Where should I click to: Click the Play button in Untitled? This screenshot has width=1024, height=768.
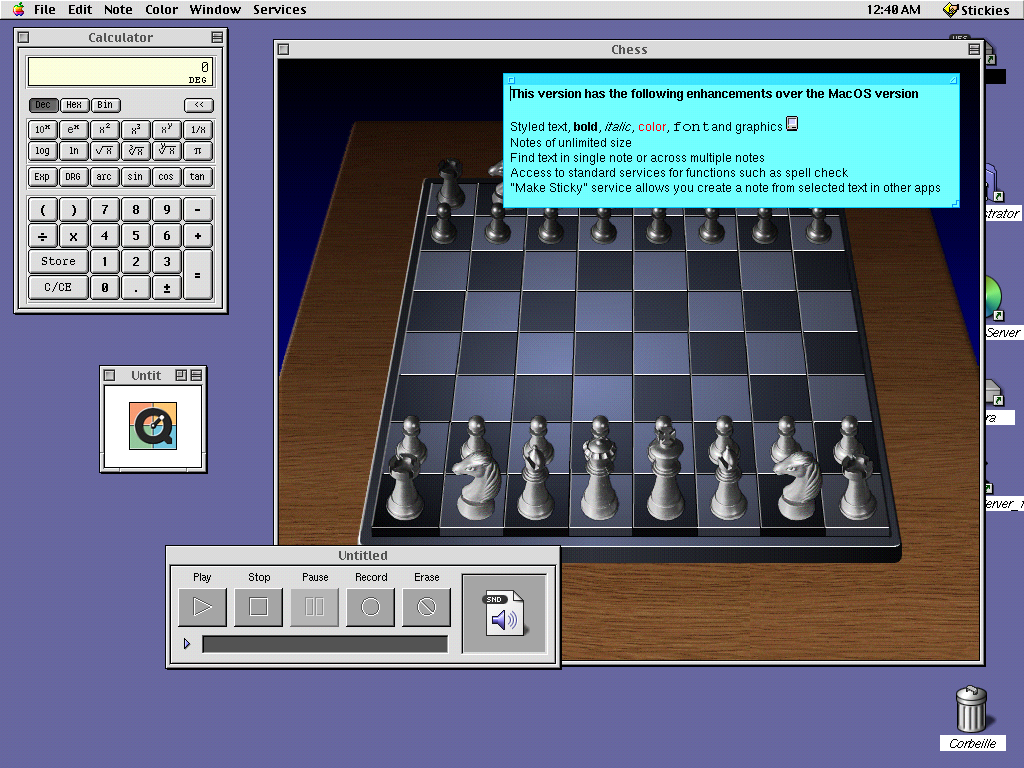(202, 607)
